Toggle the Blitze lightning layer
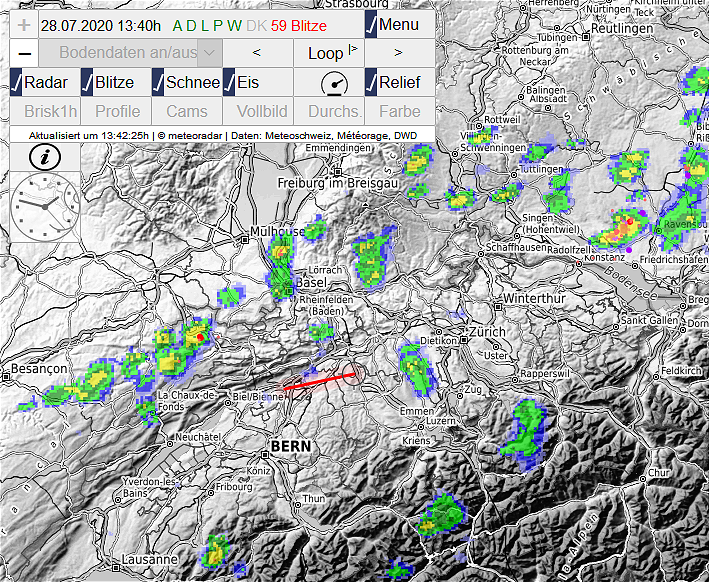This screenshot has width=710, height=582. click(x=116, y=82)
